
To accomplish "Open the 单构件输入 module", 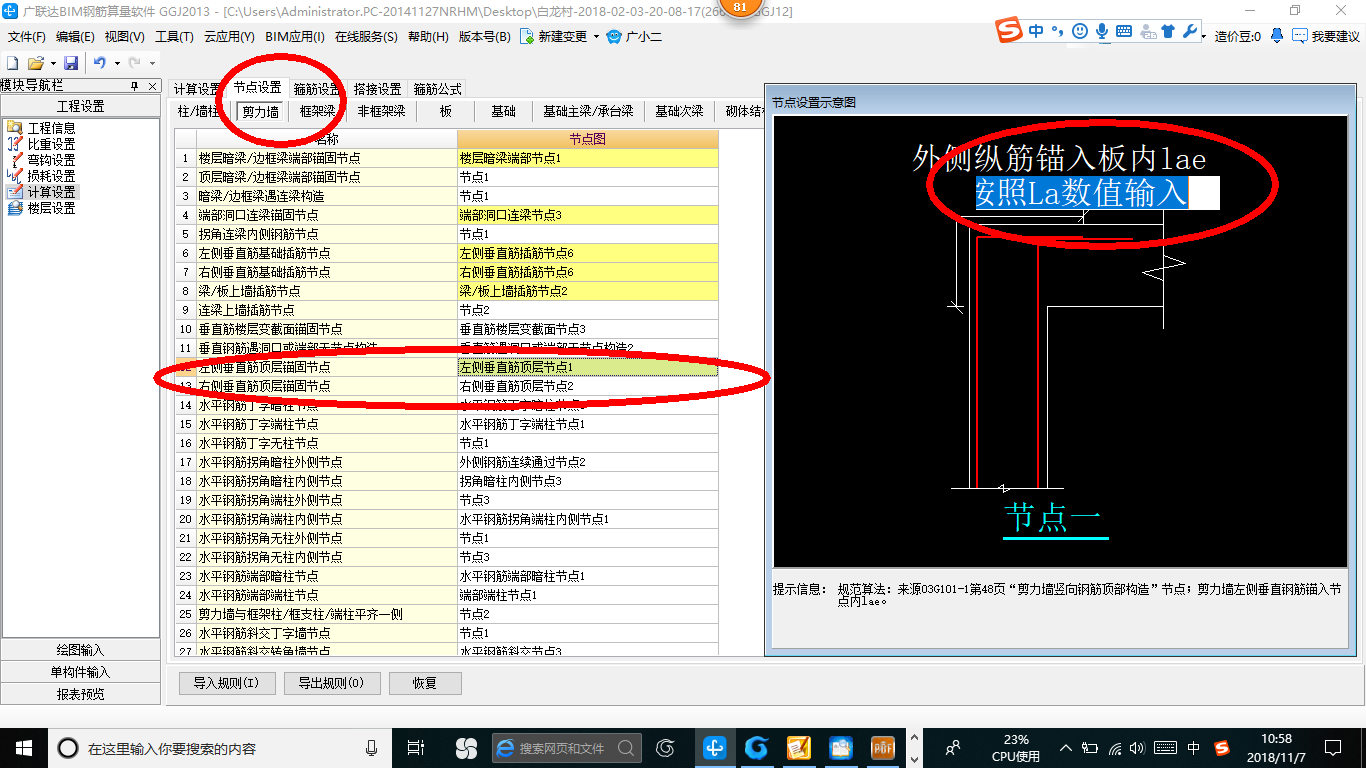I will tap(80, 672).
